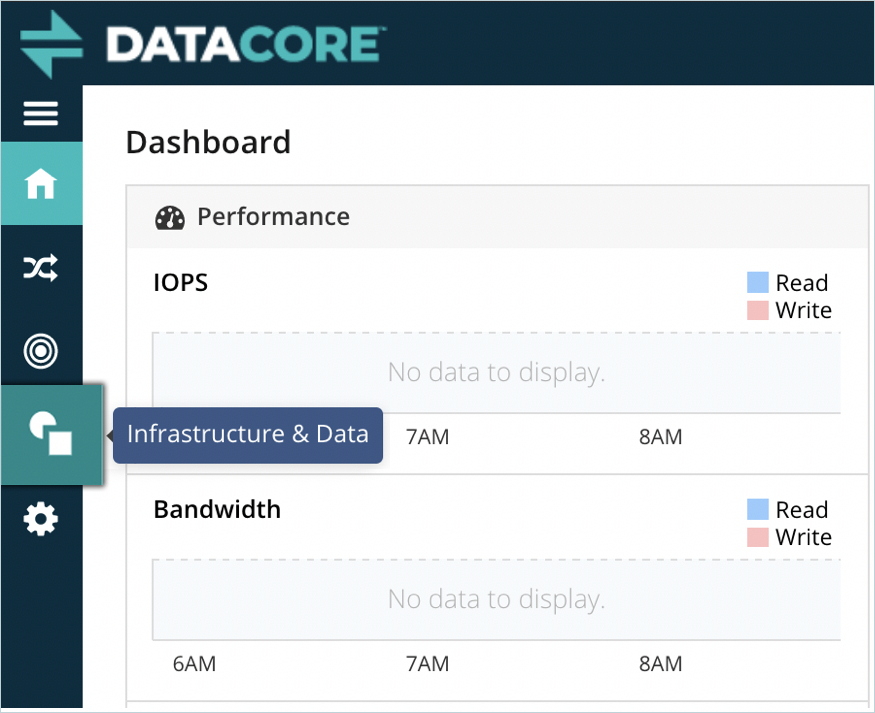Viewport: 875px width, 713px height.
Task: Open the hamburger navigation menu
Action: click(x=41, y=114)
